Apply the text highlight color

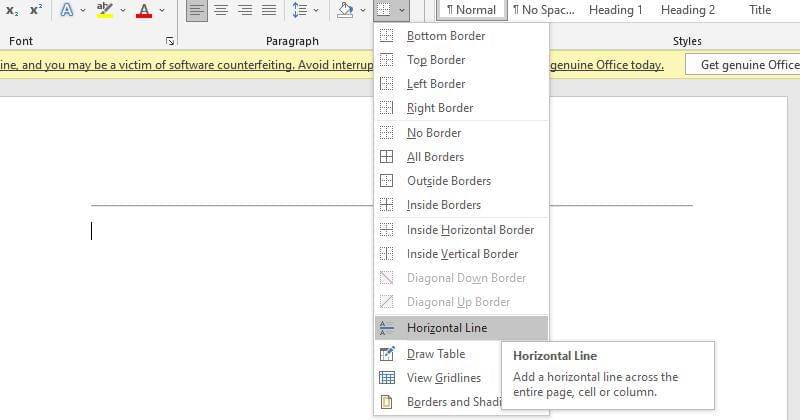click(x=104, y=10)
